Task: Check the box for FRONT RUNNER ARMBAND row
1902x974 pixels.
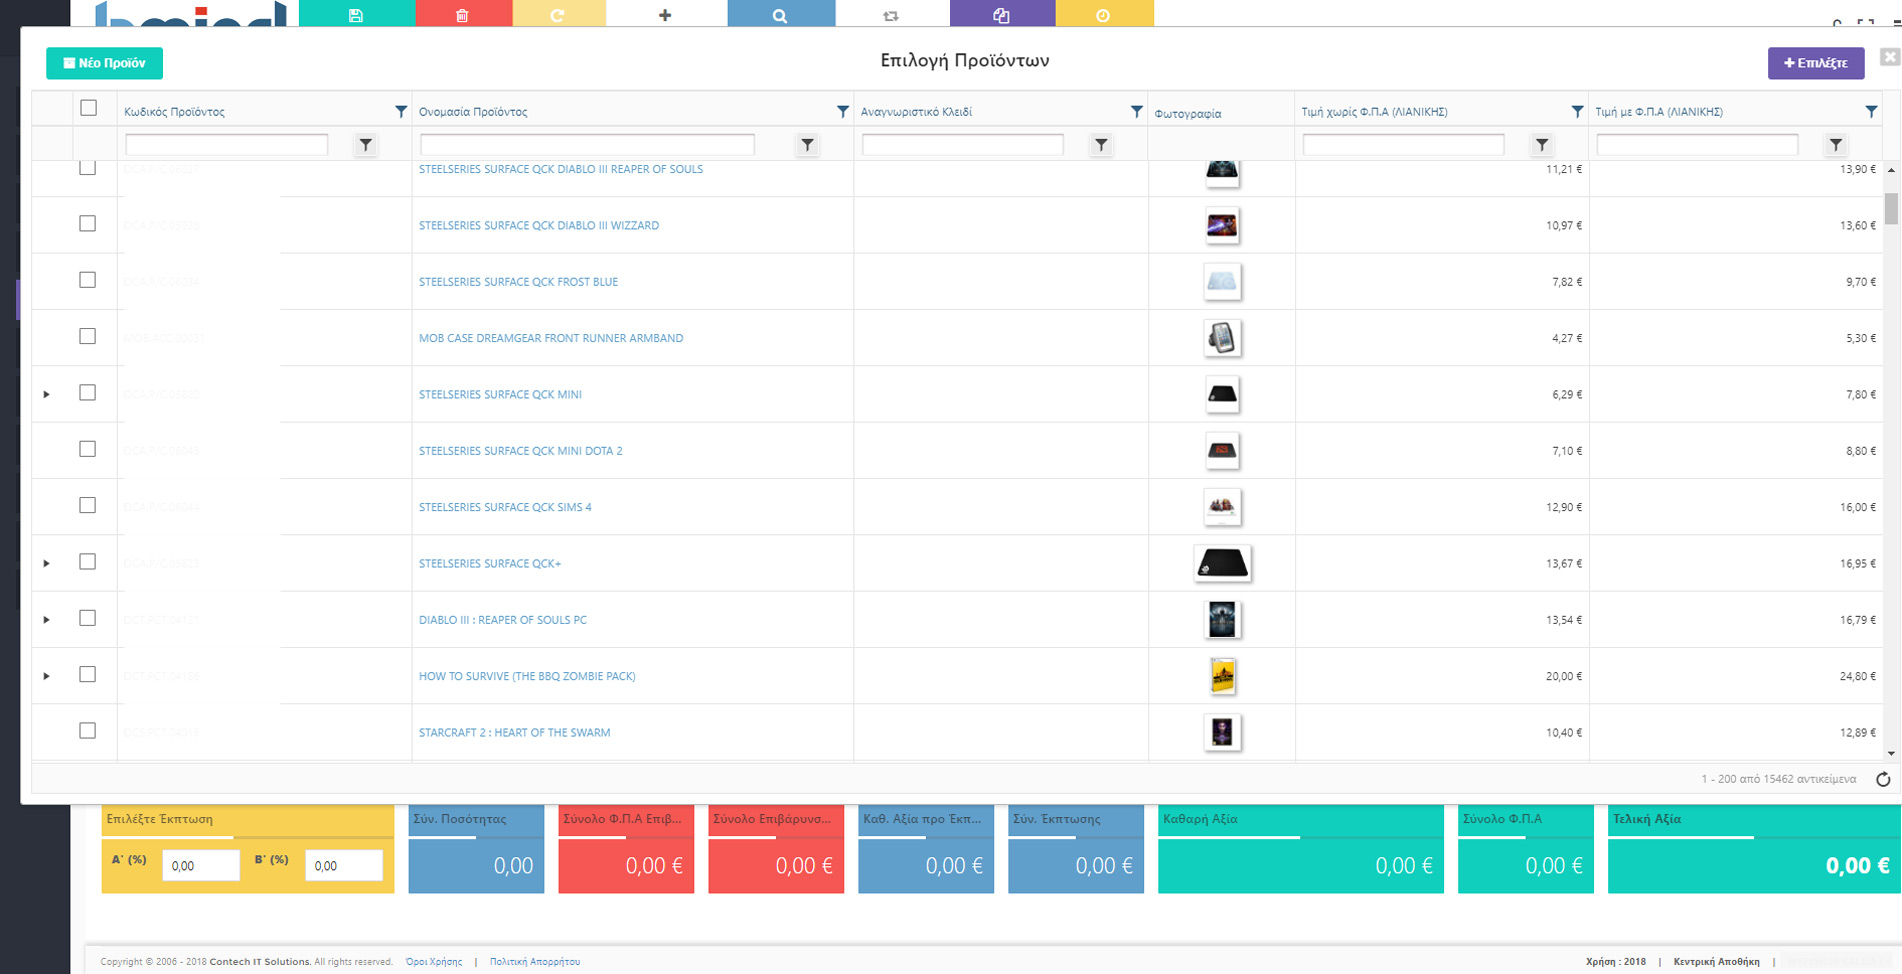Action: 88,336
